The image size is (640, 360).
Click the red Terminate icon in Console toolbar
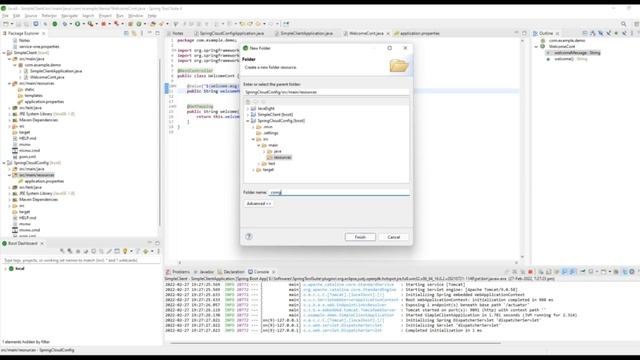(x=530, y=272)
